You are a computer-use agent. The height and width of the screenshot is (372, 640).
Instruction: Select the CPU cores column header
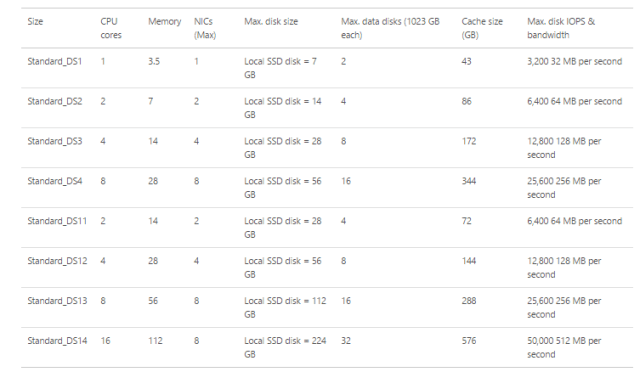pyautogui.click(x=111, y=28)
